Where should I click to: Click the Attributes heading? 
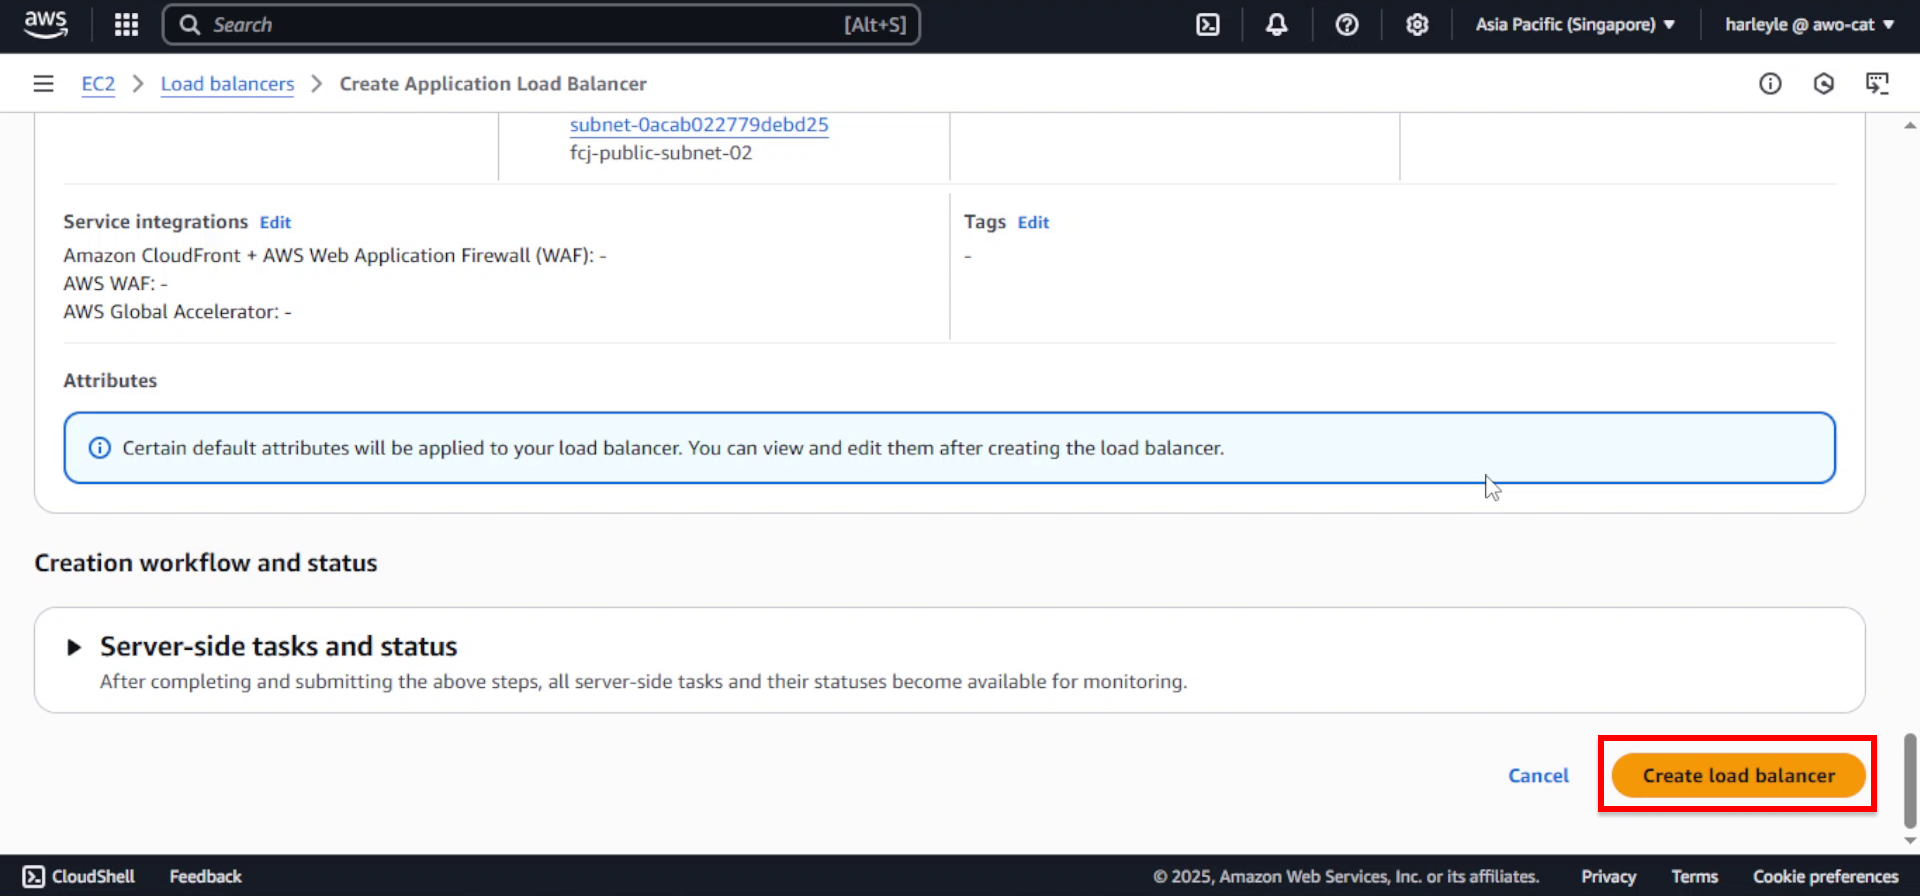[x=110, y=381]
